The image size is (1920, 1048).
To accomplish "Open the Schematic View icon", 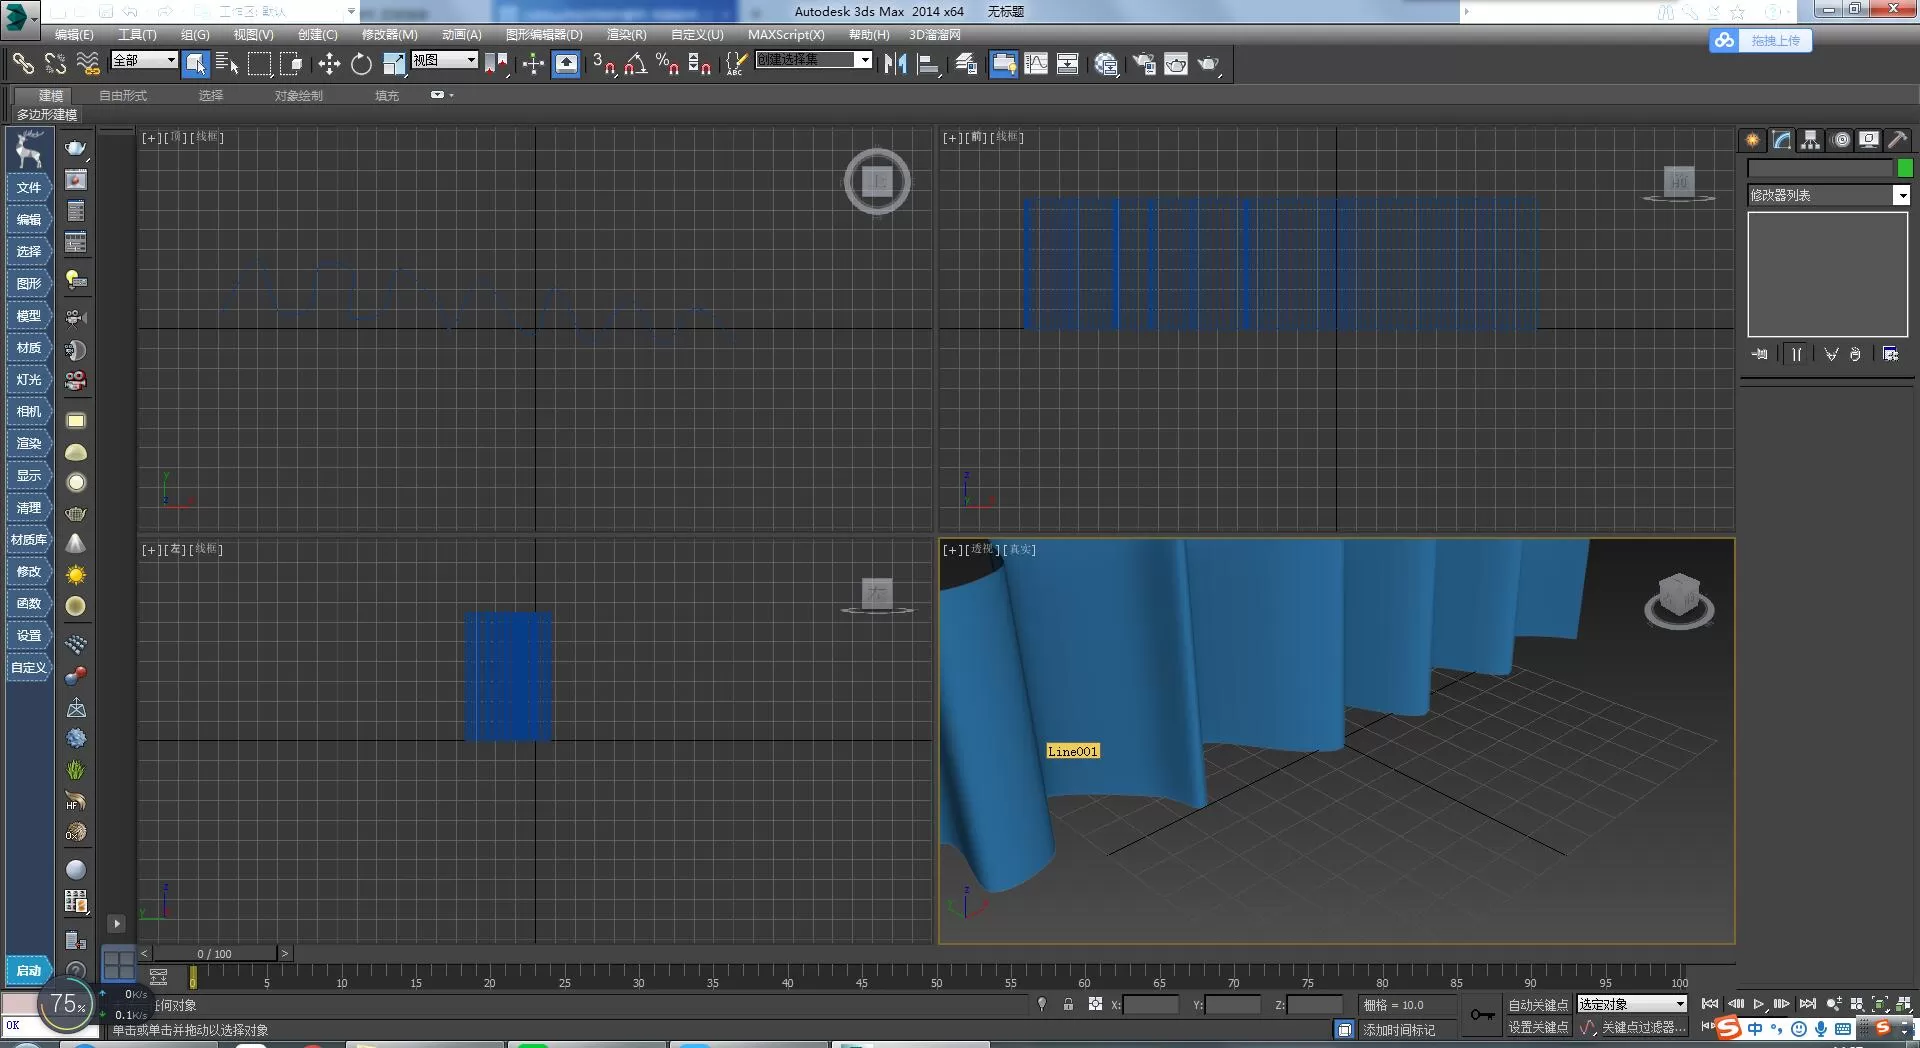I will [x=1068, y=64].
